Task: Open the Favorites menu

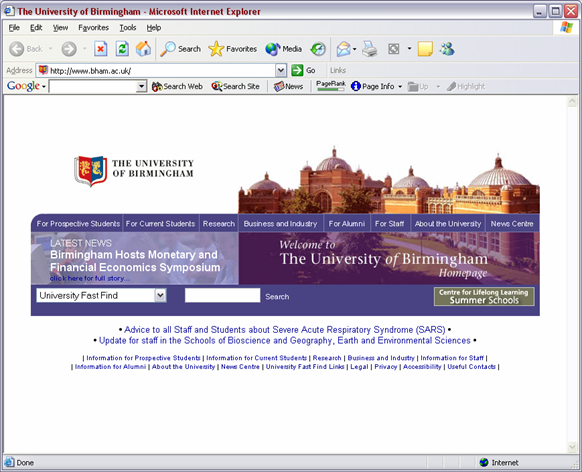Action: [x=94, y=27]
